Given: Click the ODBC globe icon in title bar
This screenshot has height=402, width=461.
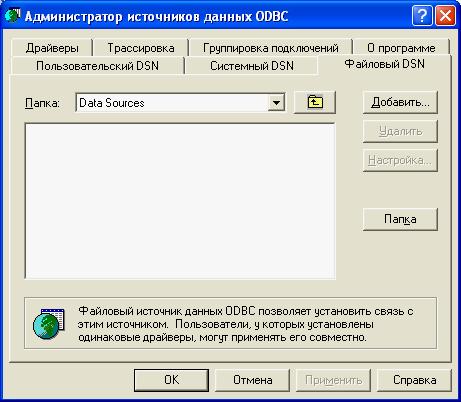Looking at the screenshot, I should point(12,16).
